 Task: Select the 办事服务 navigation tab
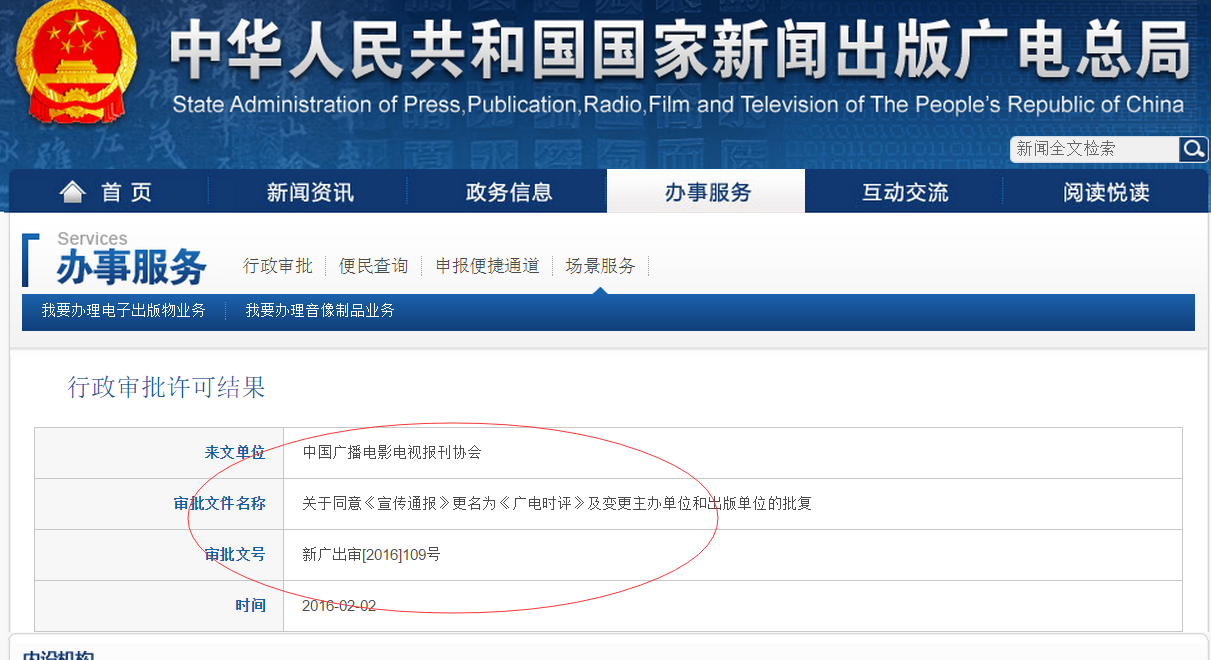pyautogui.click(x=706, y=191)
